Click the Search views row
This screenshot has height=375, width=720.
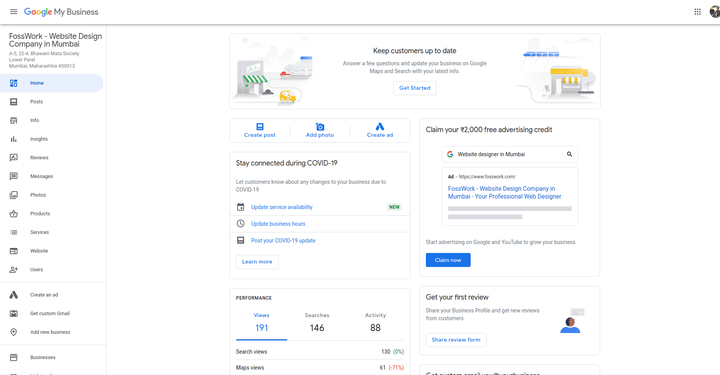[320, 352]
